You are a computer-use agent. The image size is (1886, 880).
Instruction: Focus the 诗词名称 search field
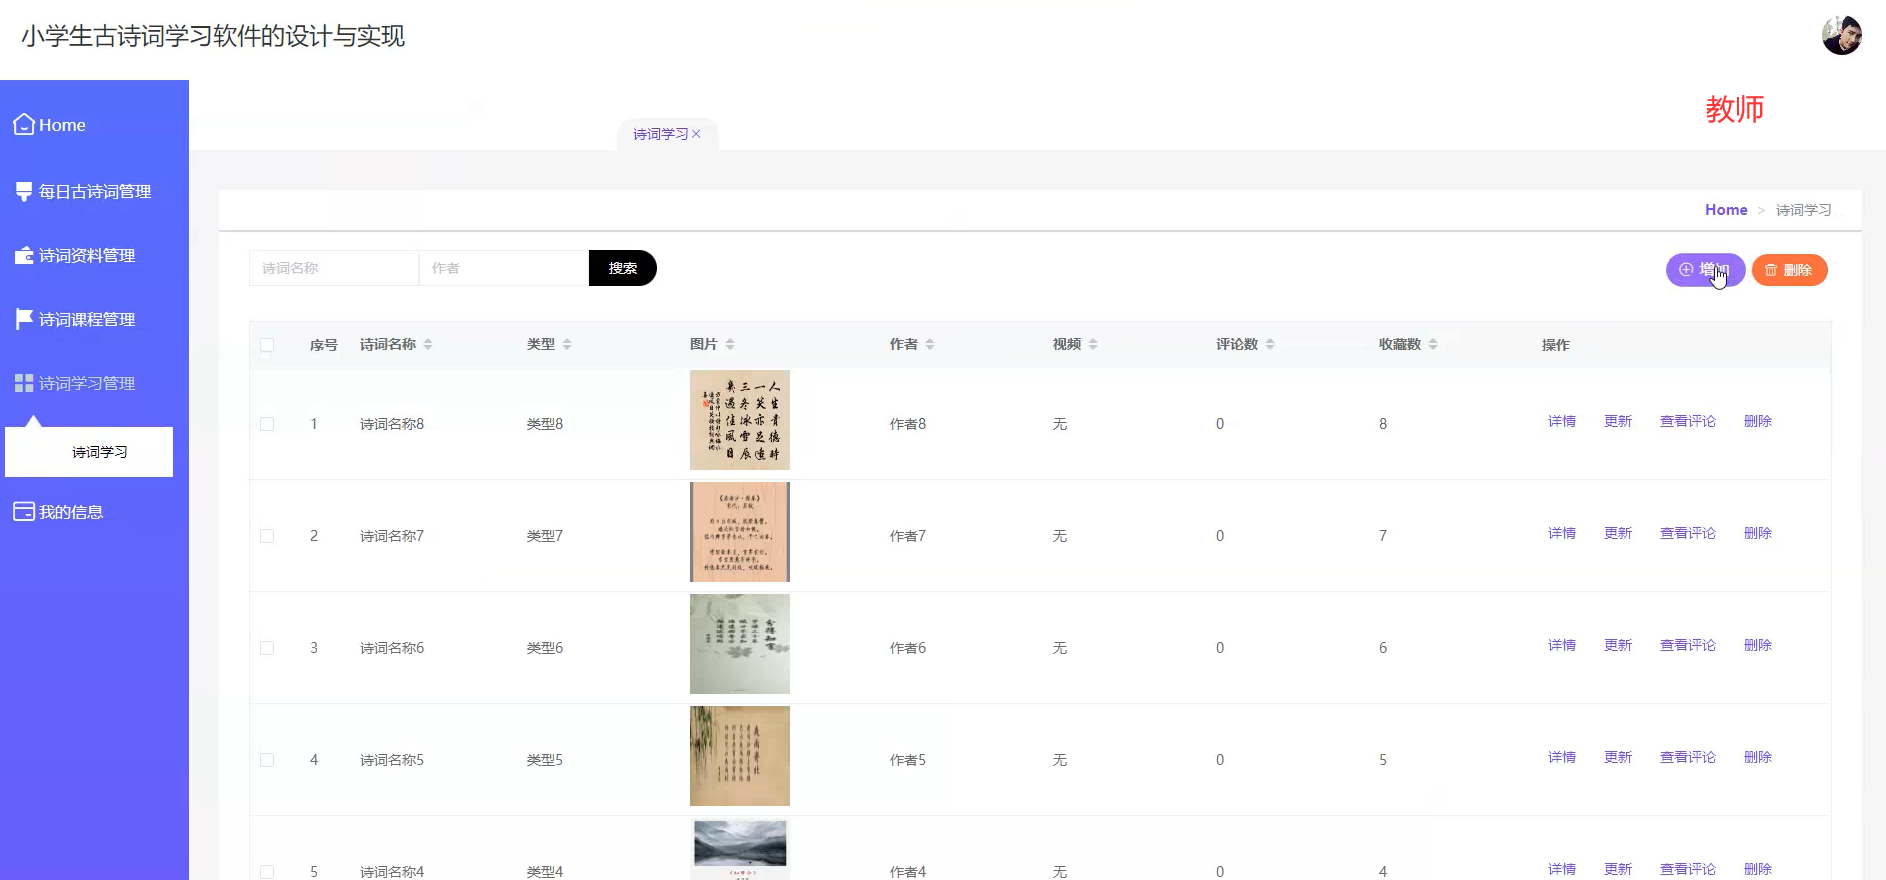[334, 268]
